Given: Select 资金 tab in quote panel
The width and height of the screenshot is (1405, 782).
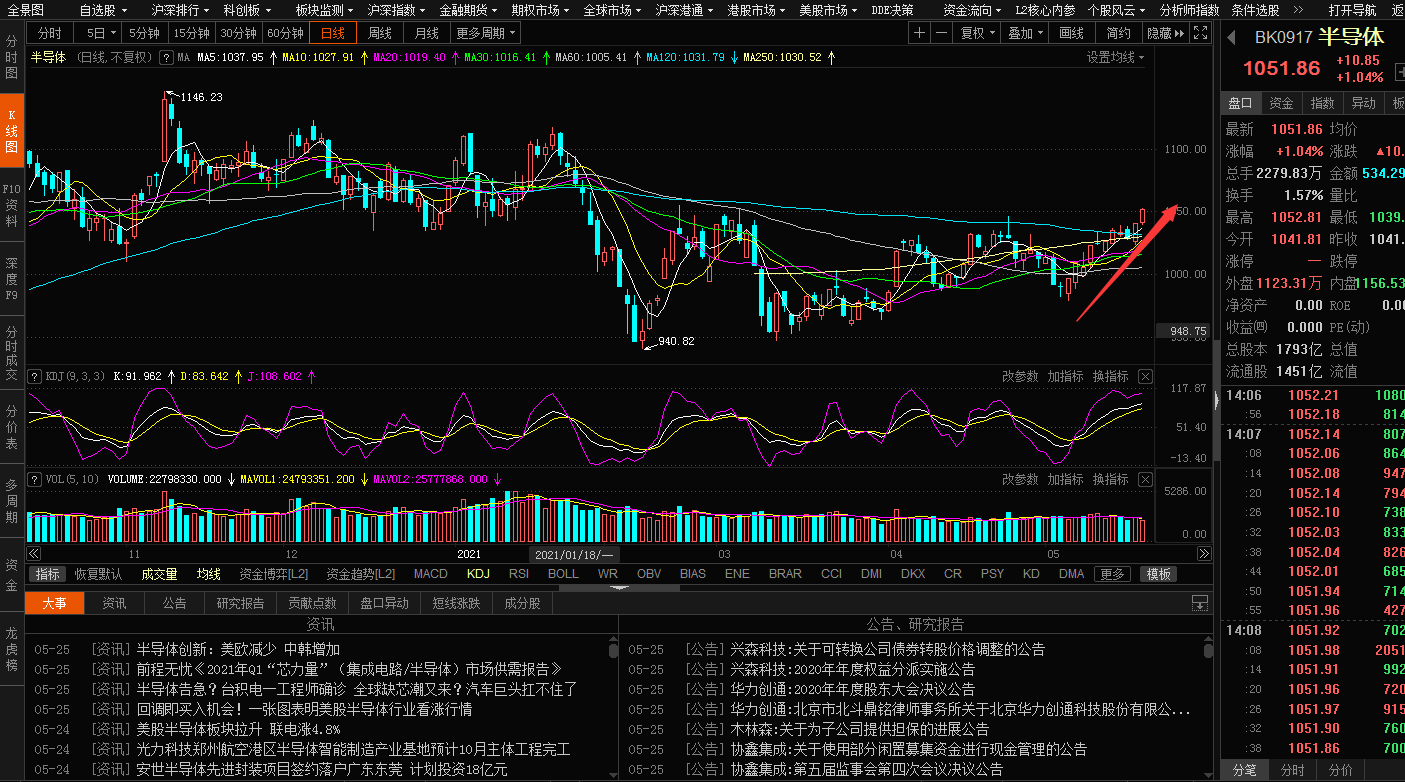Looking at the screenshot, I should point(1281,103).
